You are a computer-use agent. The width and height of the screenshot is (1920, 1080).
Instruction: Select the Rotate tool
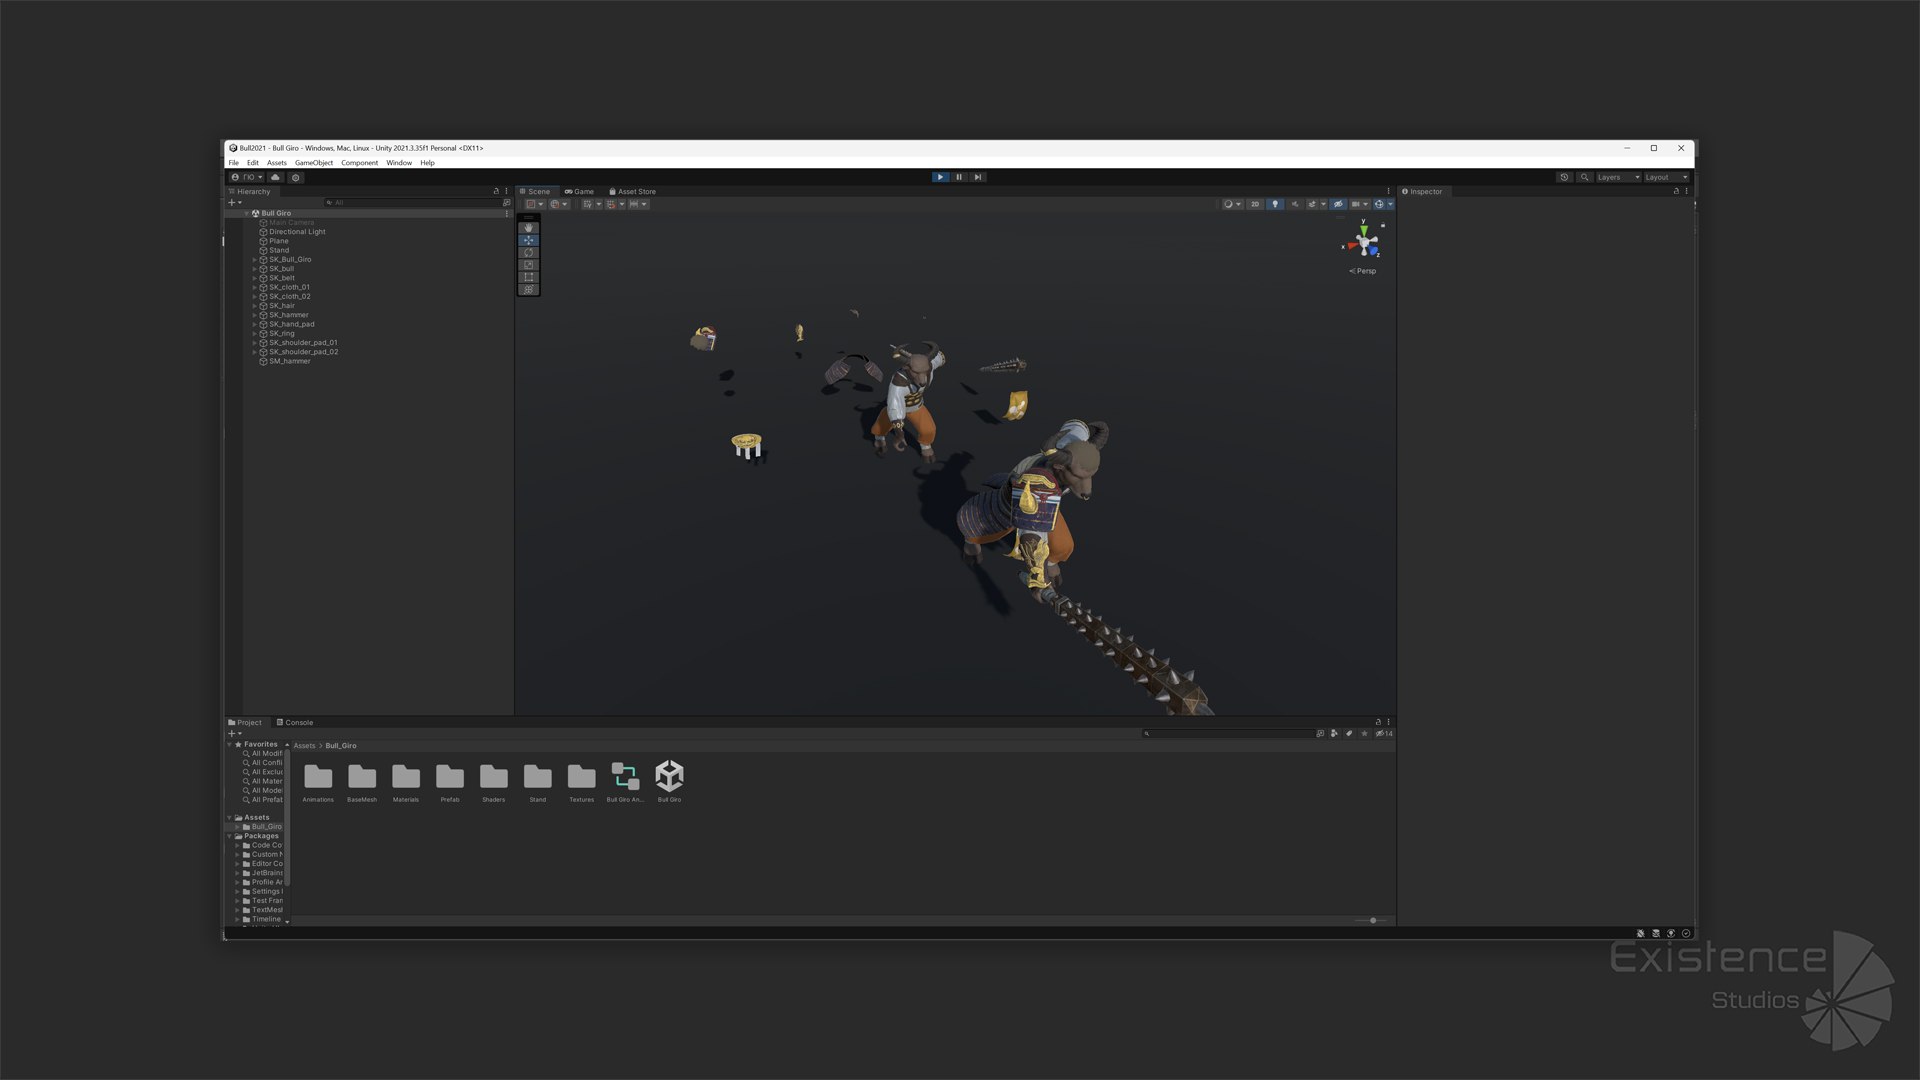coord(528,253)
